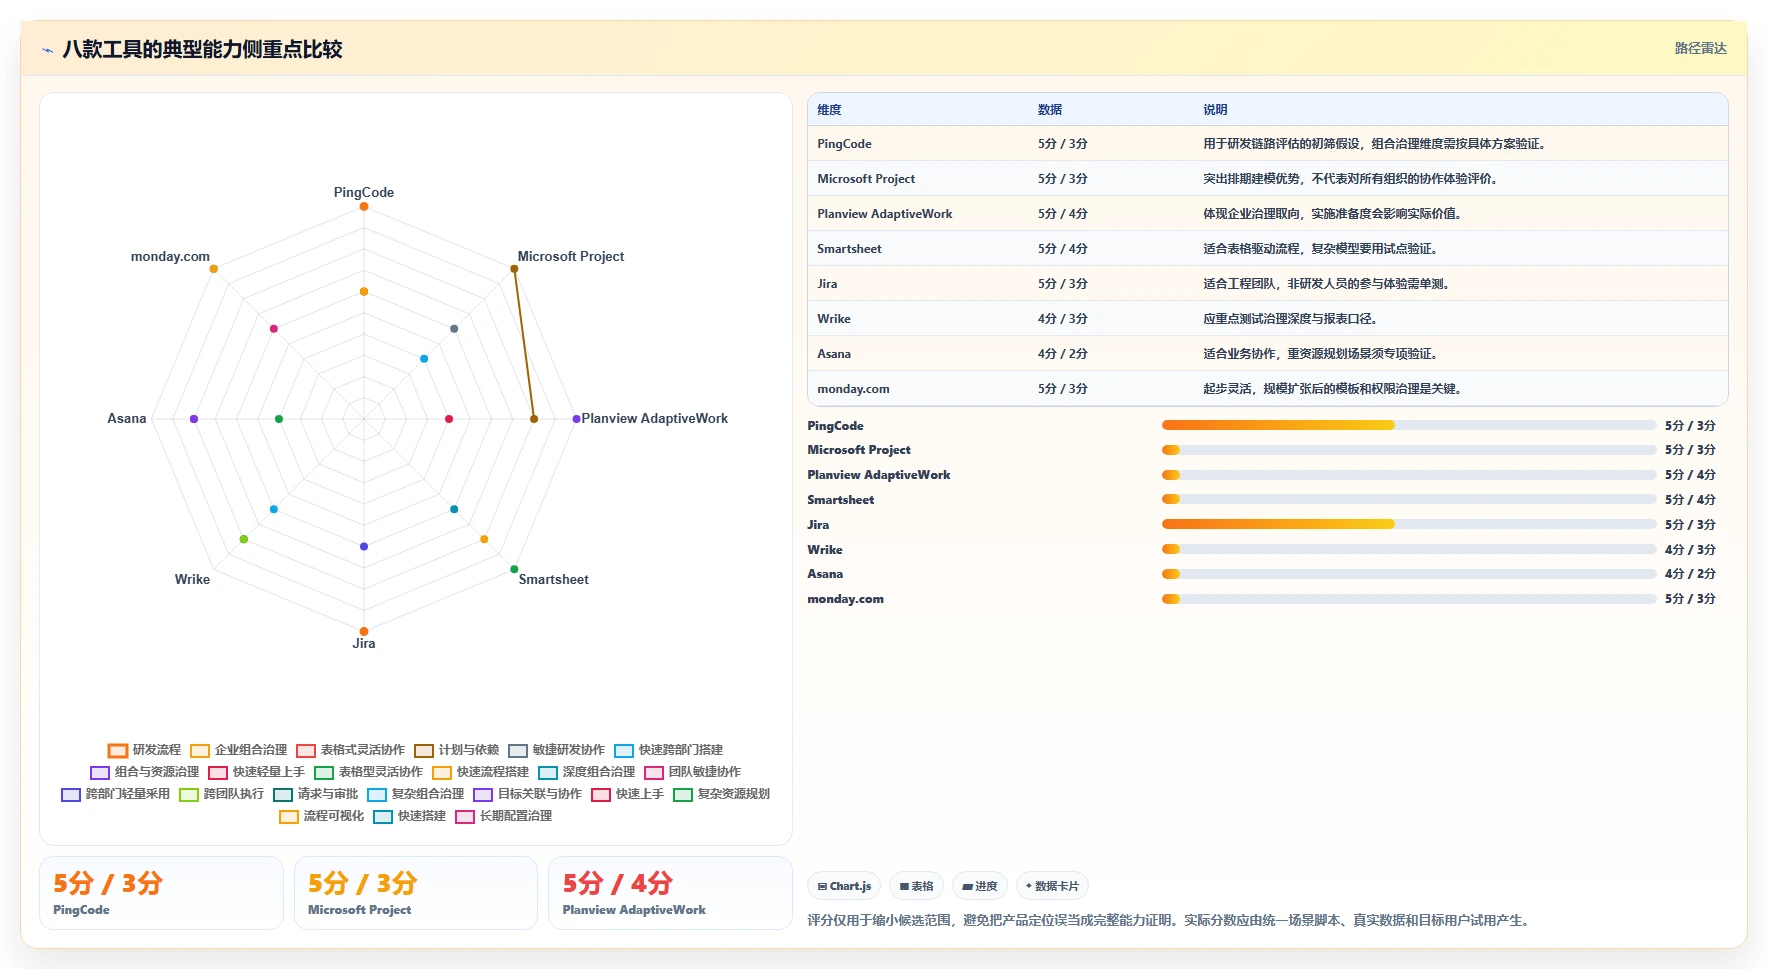Image resolution: width=1768 pixels, height=969 pixels.
Task: Click the 路径雷达 label in the header
Action: click(1700, 48)
